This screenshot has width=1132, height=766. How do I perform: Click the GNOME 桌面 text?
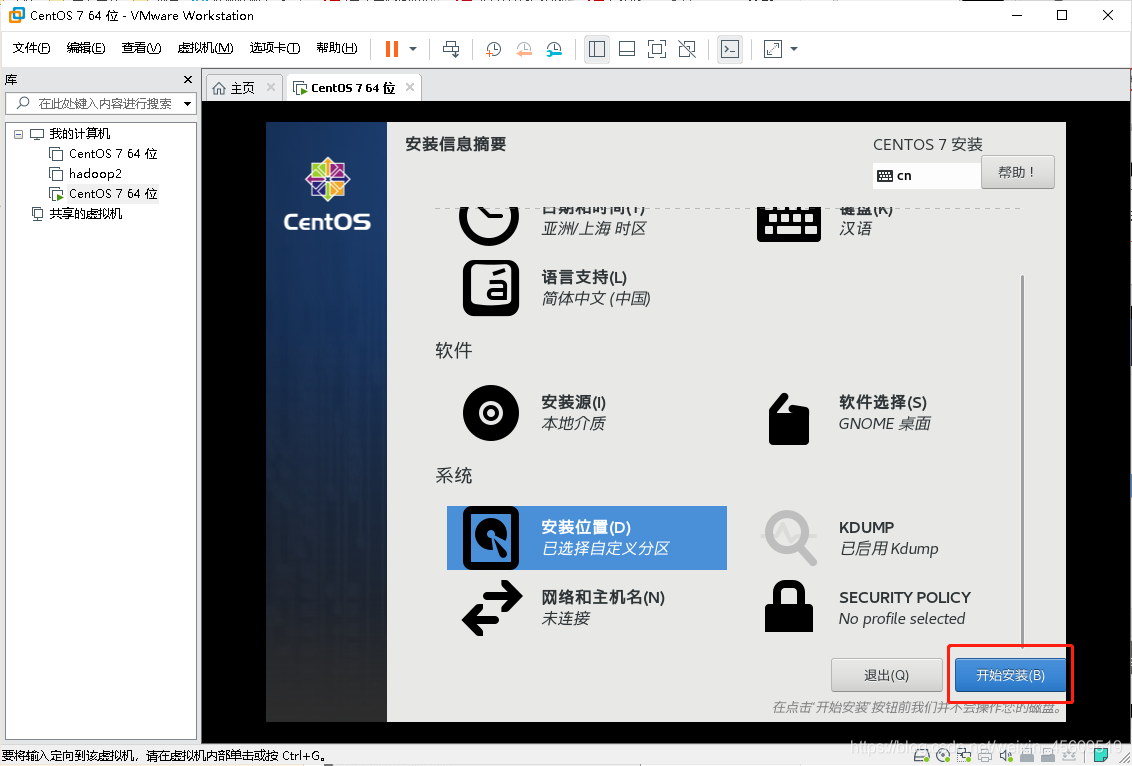coord(884,423)
